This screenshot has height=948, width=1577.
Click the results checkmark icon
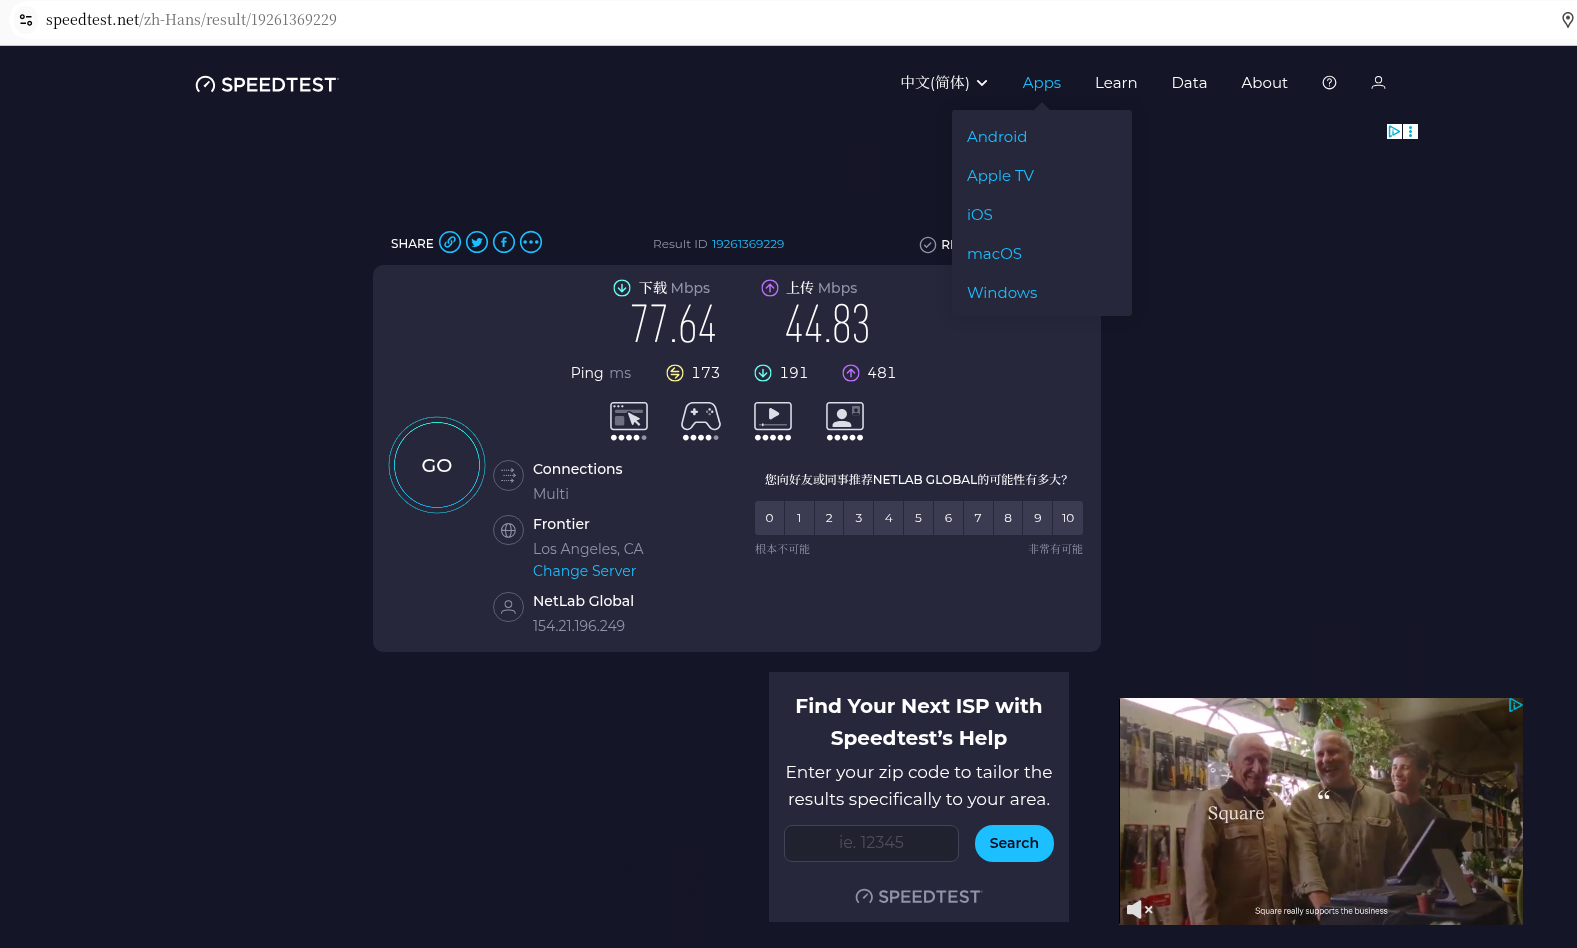928,245
